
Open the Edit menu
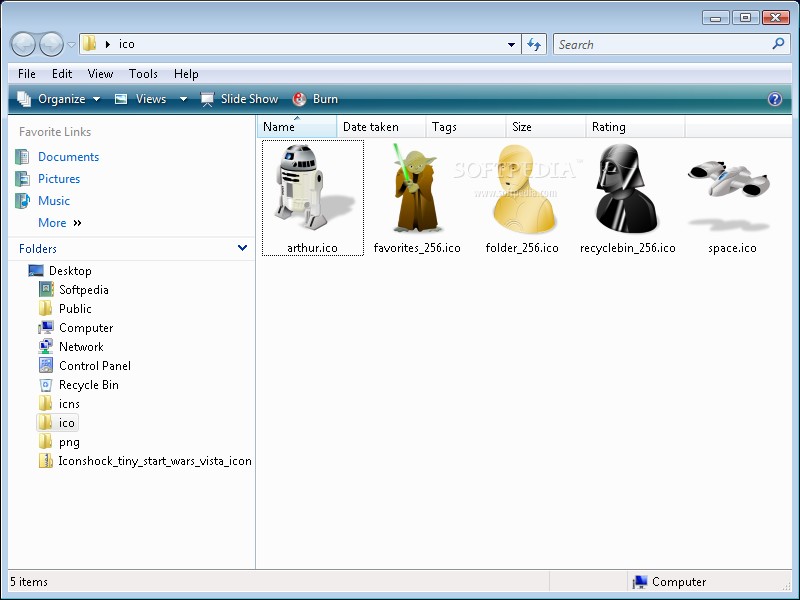pyautogui.click(x=62, y=74)
